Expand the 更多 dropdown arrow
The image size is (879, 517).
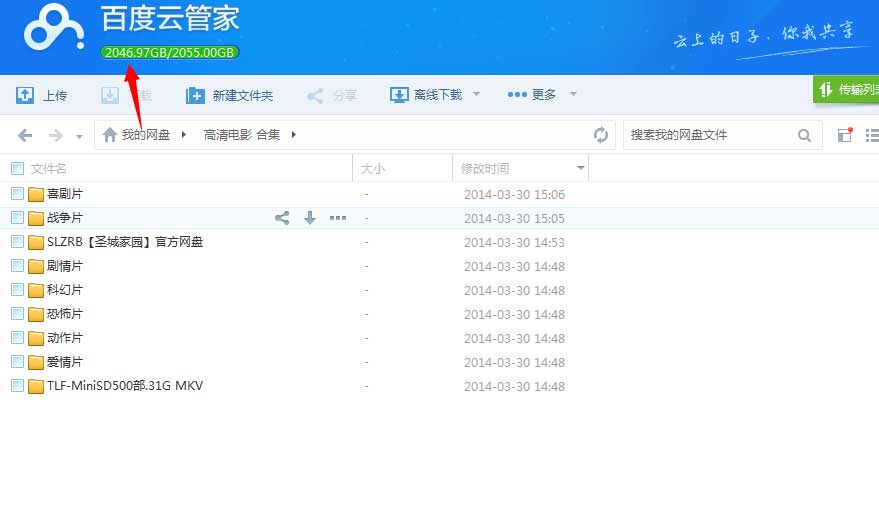pos(573,94)
